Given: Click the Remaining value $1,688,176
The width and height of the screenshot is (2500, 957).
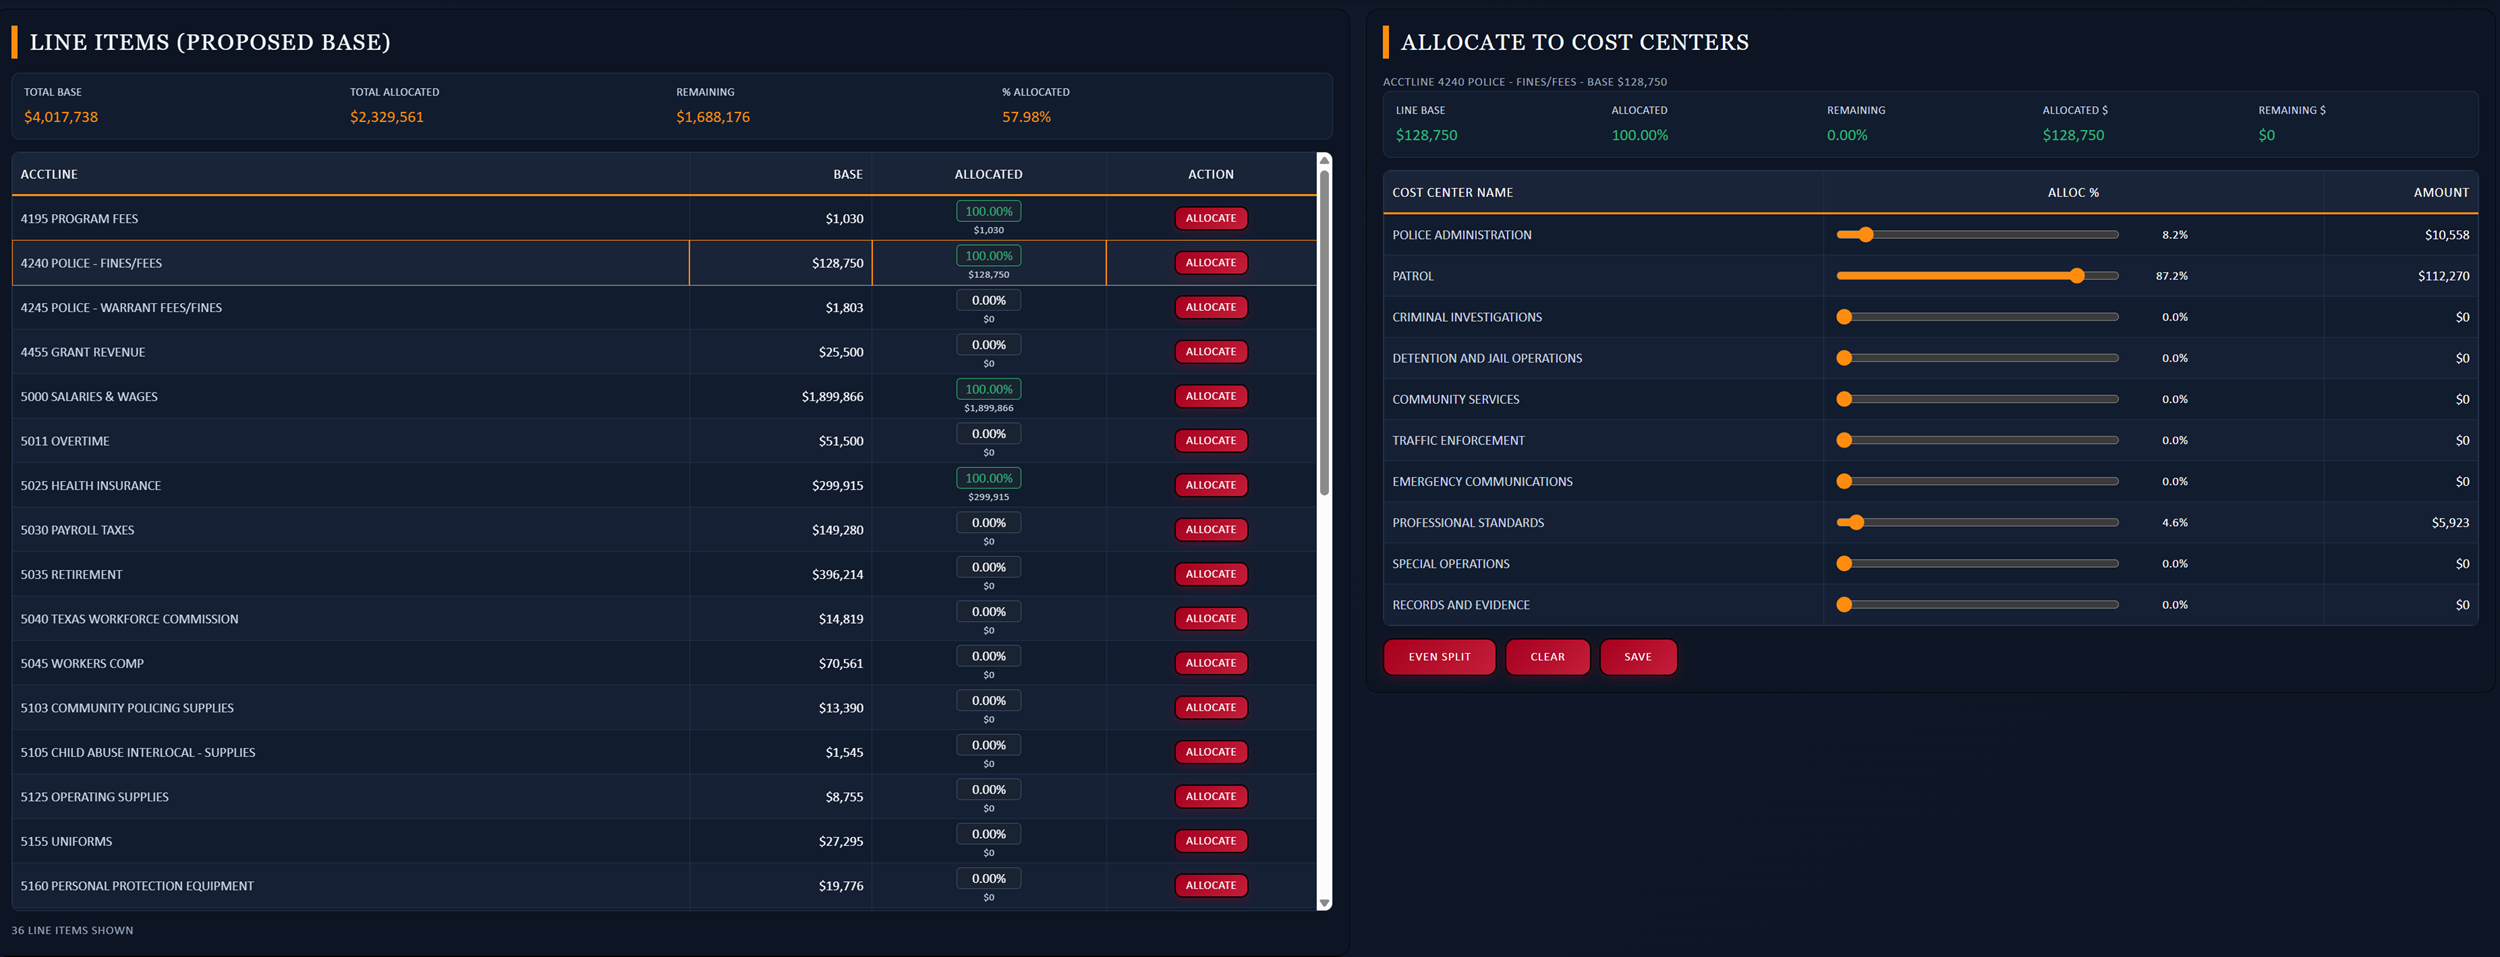Looking at the screenshot, I should coord(713,117).
